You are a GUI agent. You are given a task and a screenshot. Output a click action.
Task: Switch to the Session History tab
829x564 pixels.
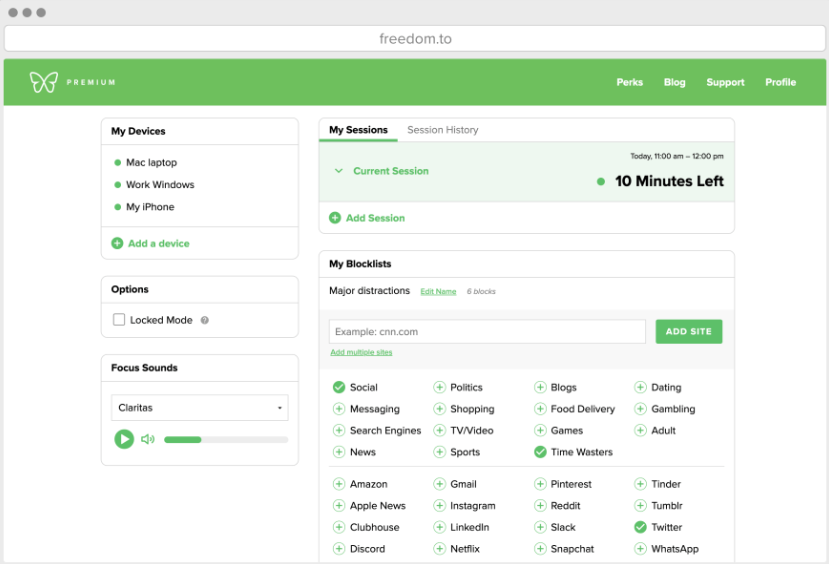pyautogui.click(x=443, y=130)
